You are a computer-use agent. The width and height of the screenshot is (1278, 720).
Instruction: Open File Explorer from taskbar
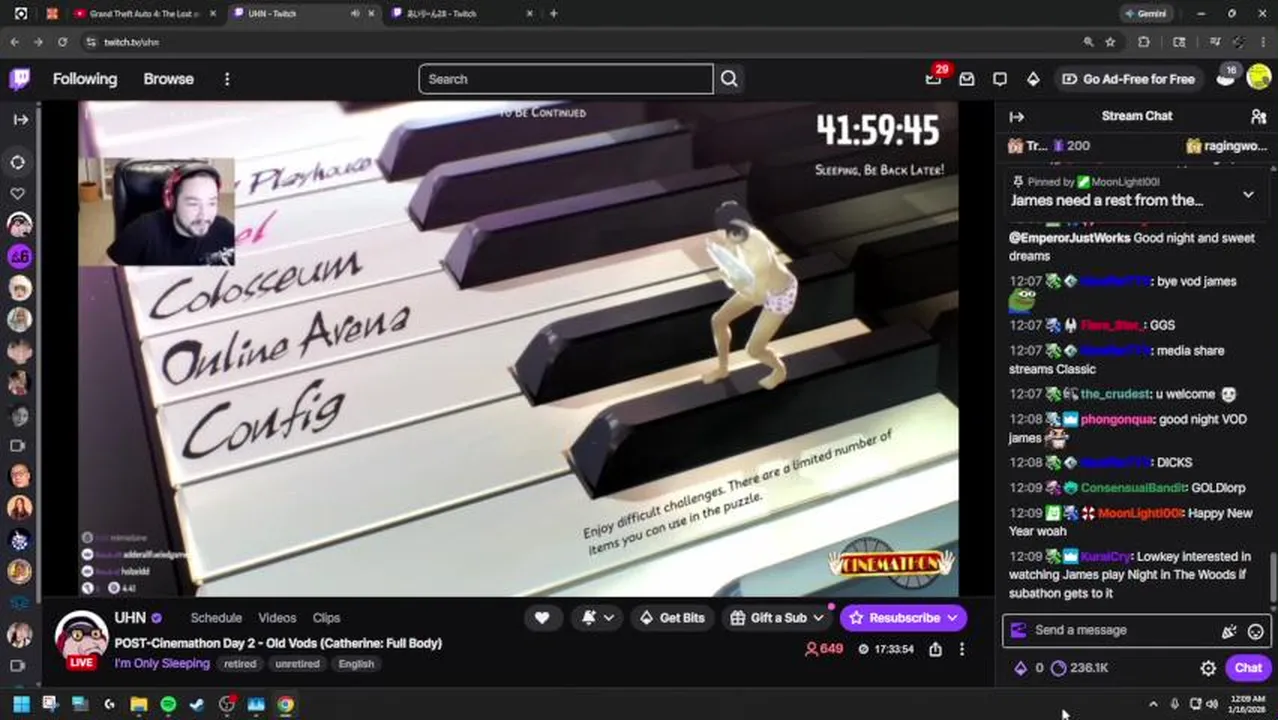tap(139, 704)
